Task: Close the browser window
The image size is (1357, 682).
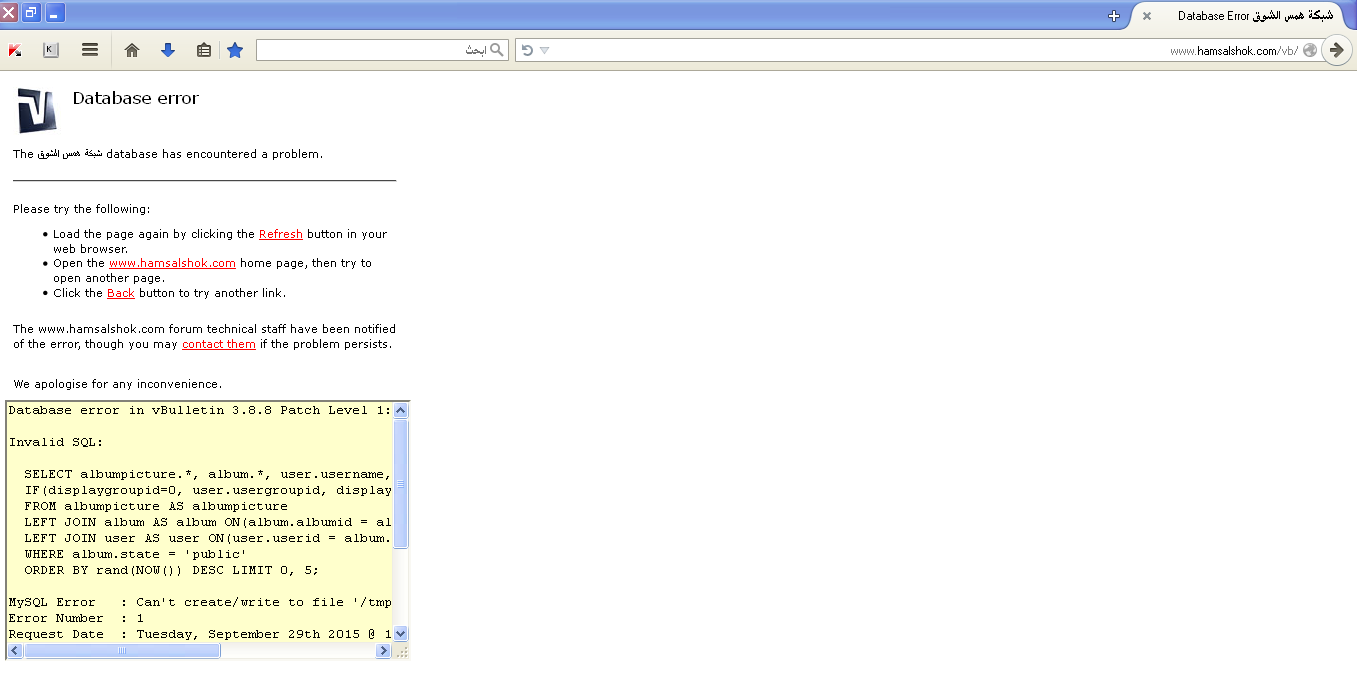Action: pos(9,14)
